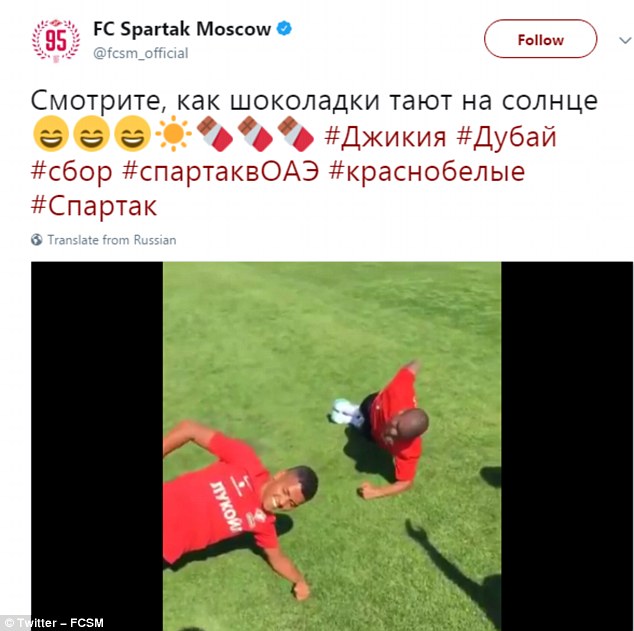Open the #сбор hashtag
The image size is (634, 631).
point(72,172)
